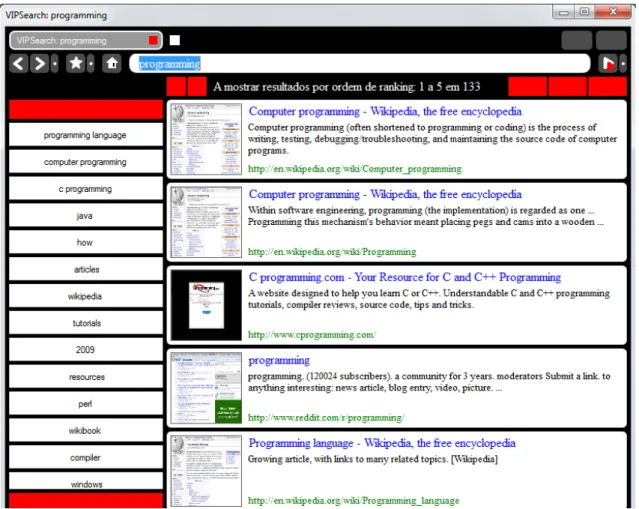This screenshot has width=639, height=509.
Task: Select suggestion c programming
Action: pos(86,189)
